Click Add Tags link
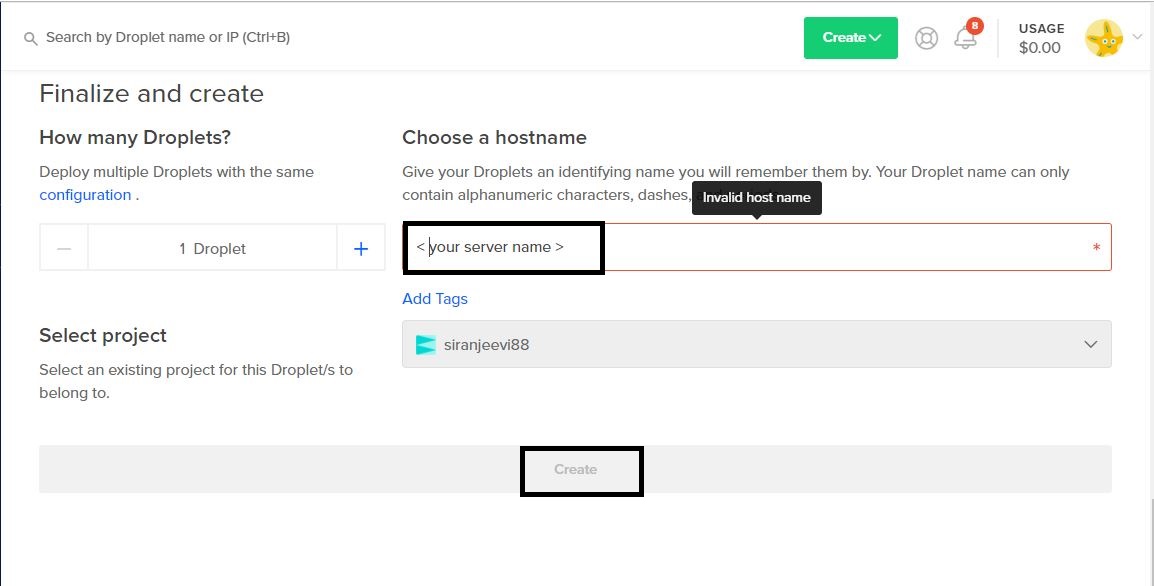 pos(435,299)
